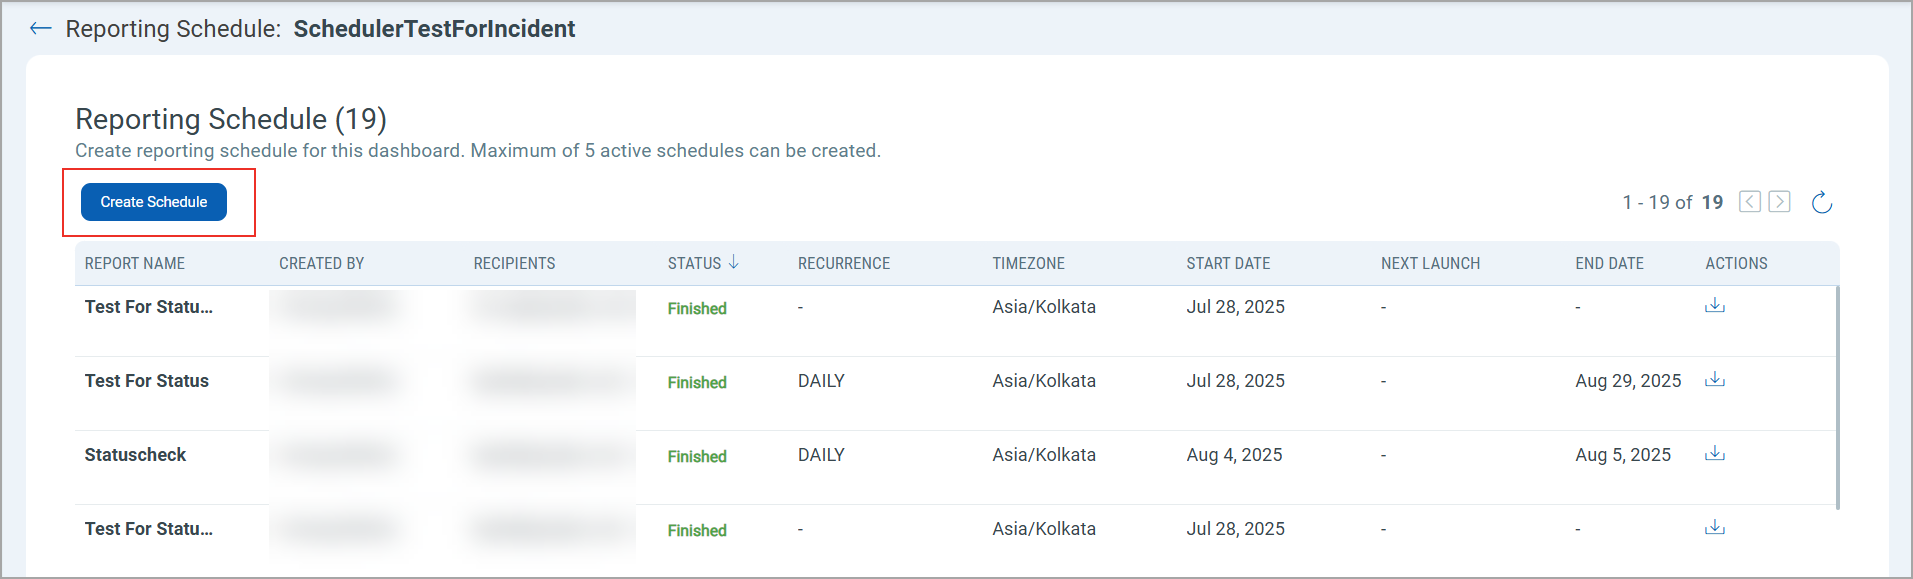Click the End Date column header

pos(1609,264)
